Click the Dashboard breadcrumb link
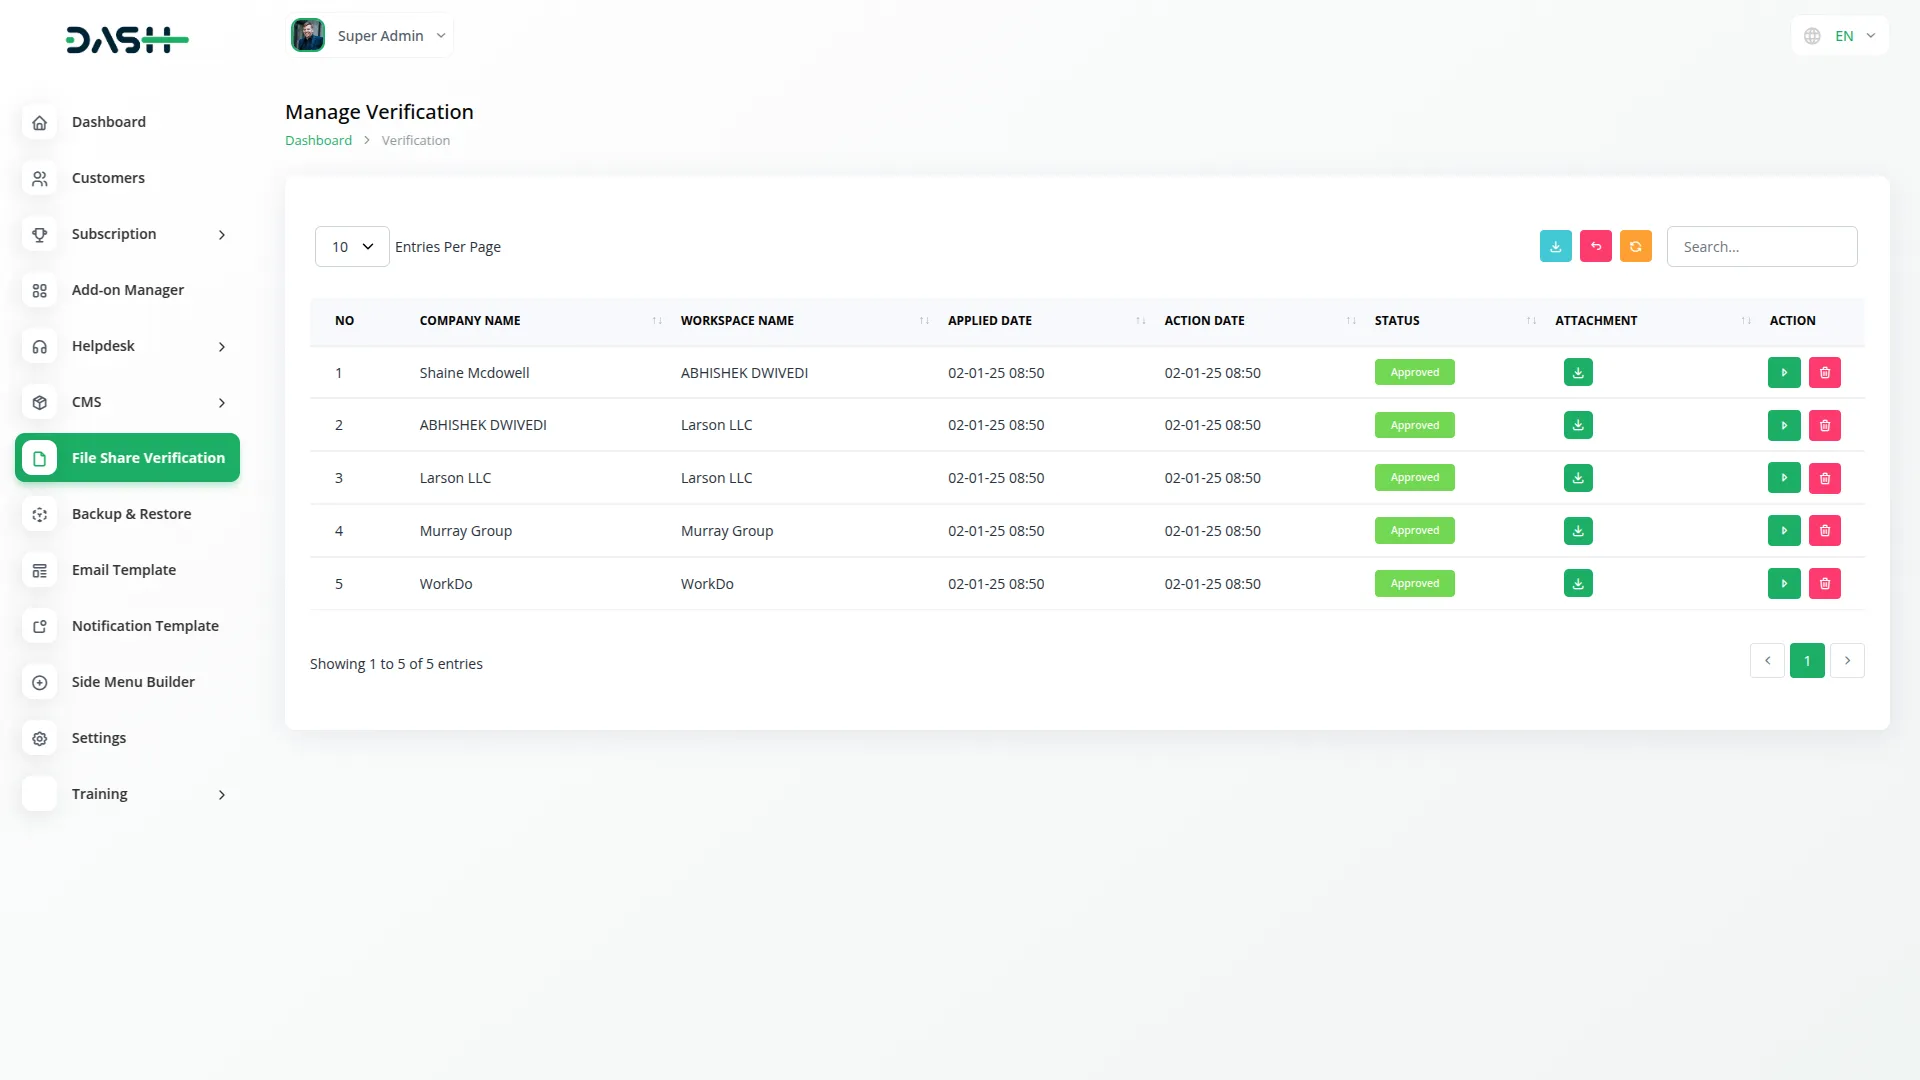Viewport: 1920px width, 1080px height. (318, 140)
